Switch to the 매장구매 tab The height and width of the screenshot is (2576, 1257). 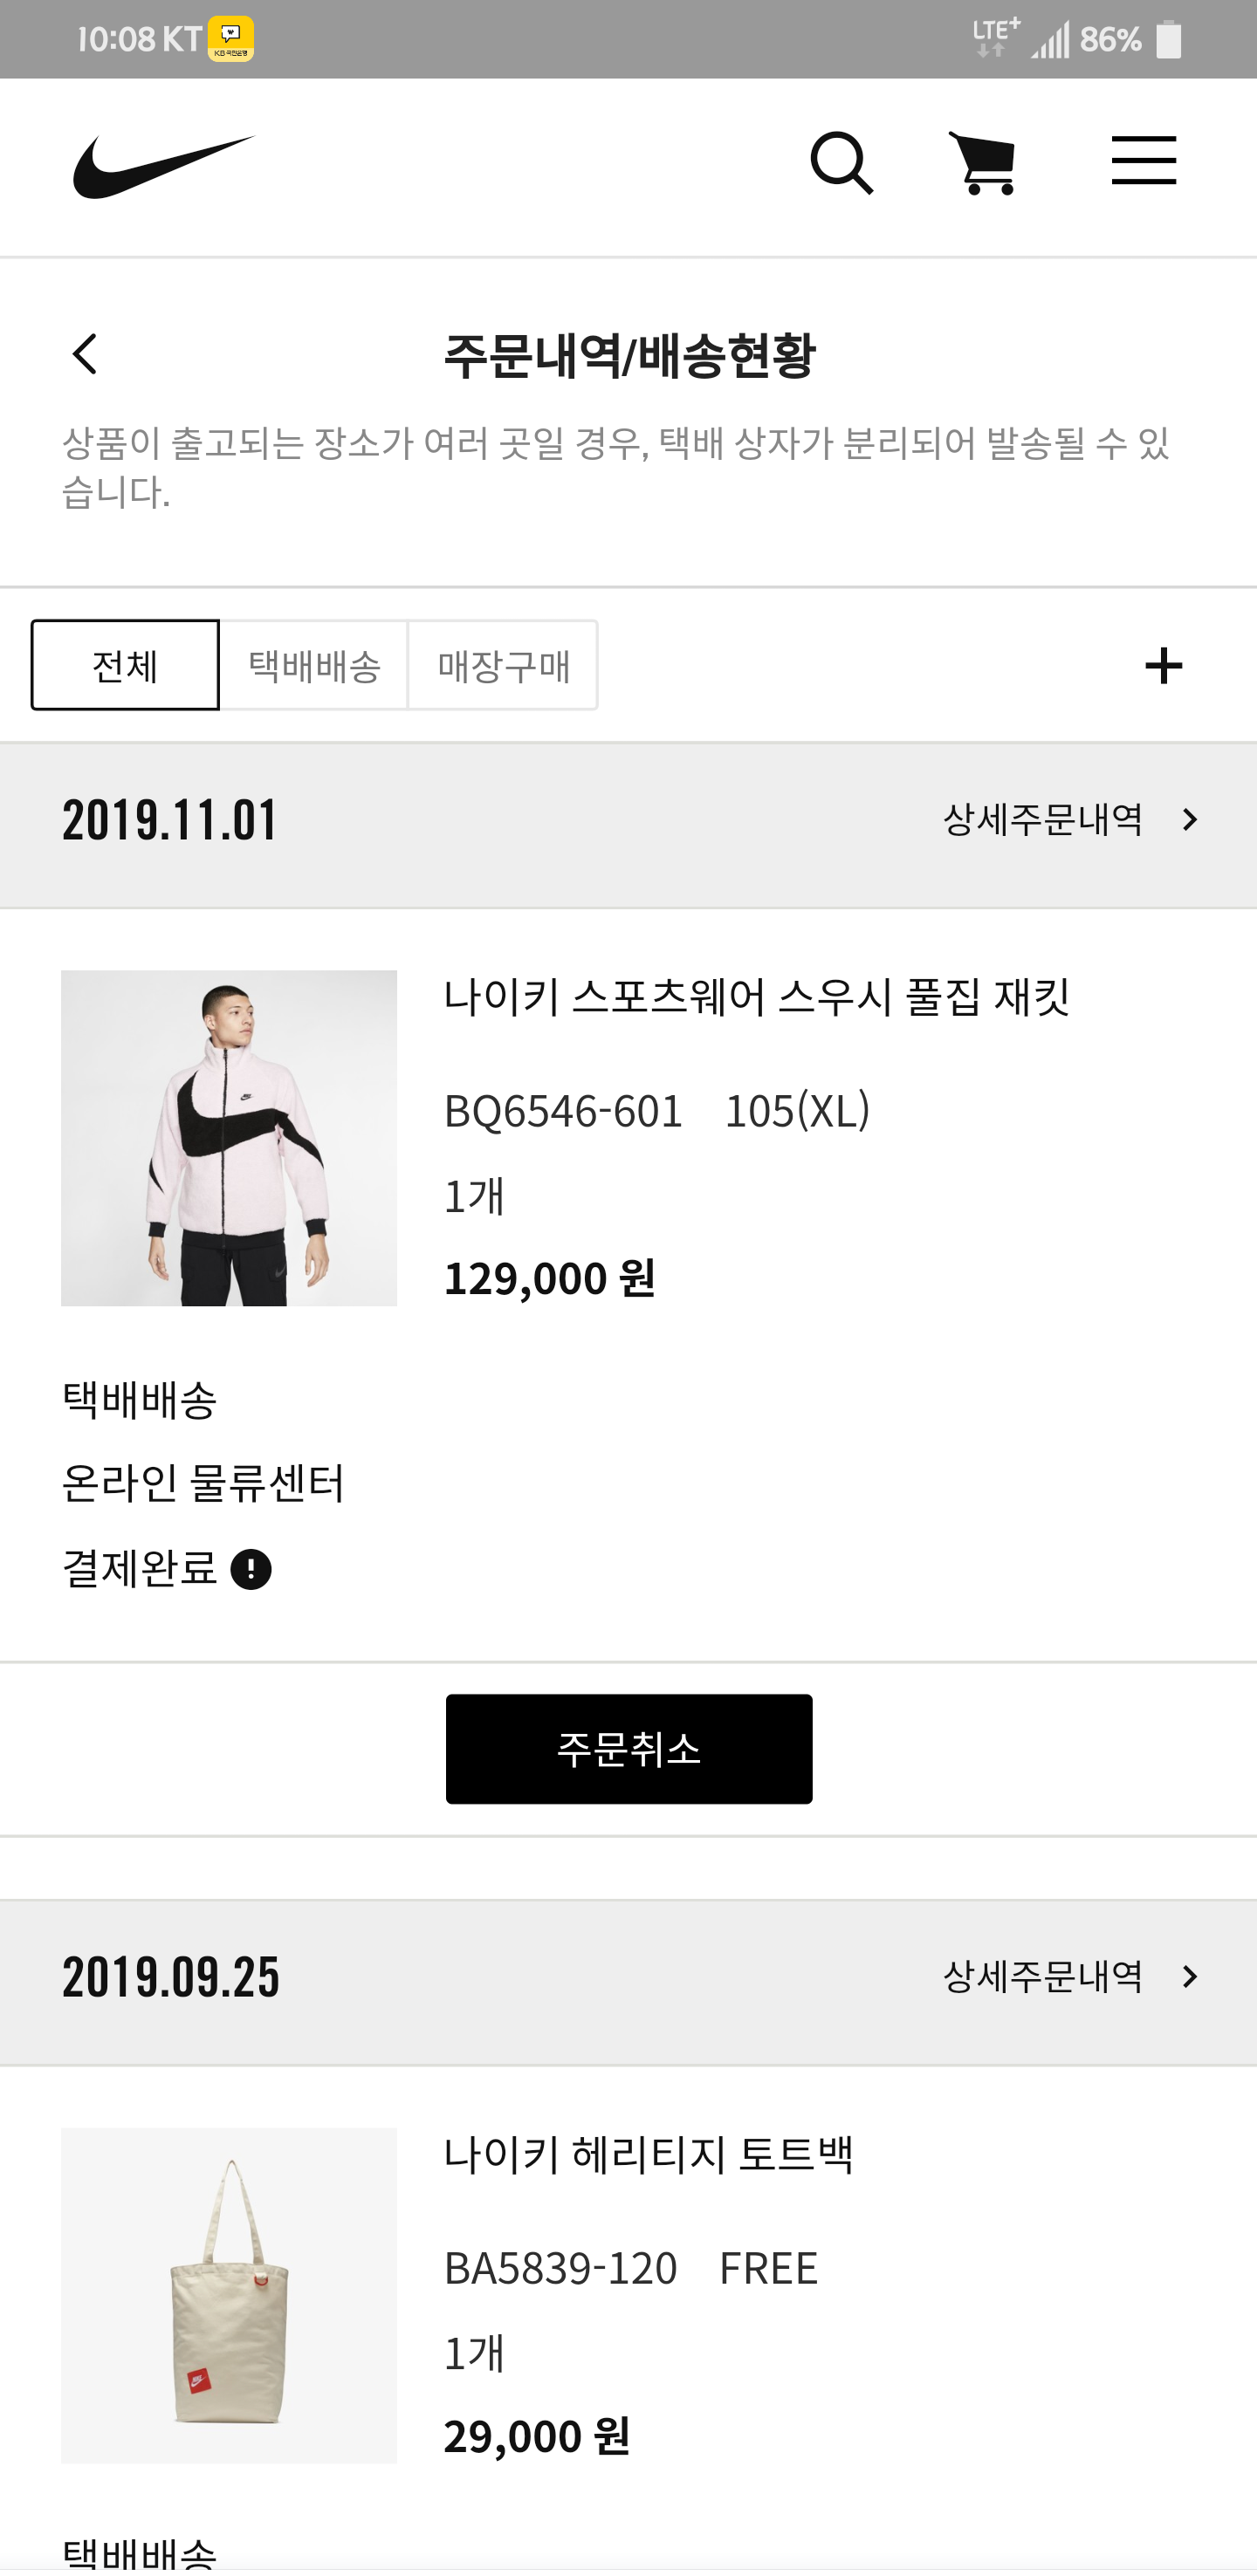pyautogui.click(x=503, y=666)
